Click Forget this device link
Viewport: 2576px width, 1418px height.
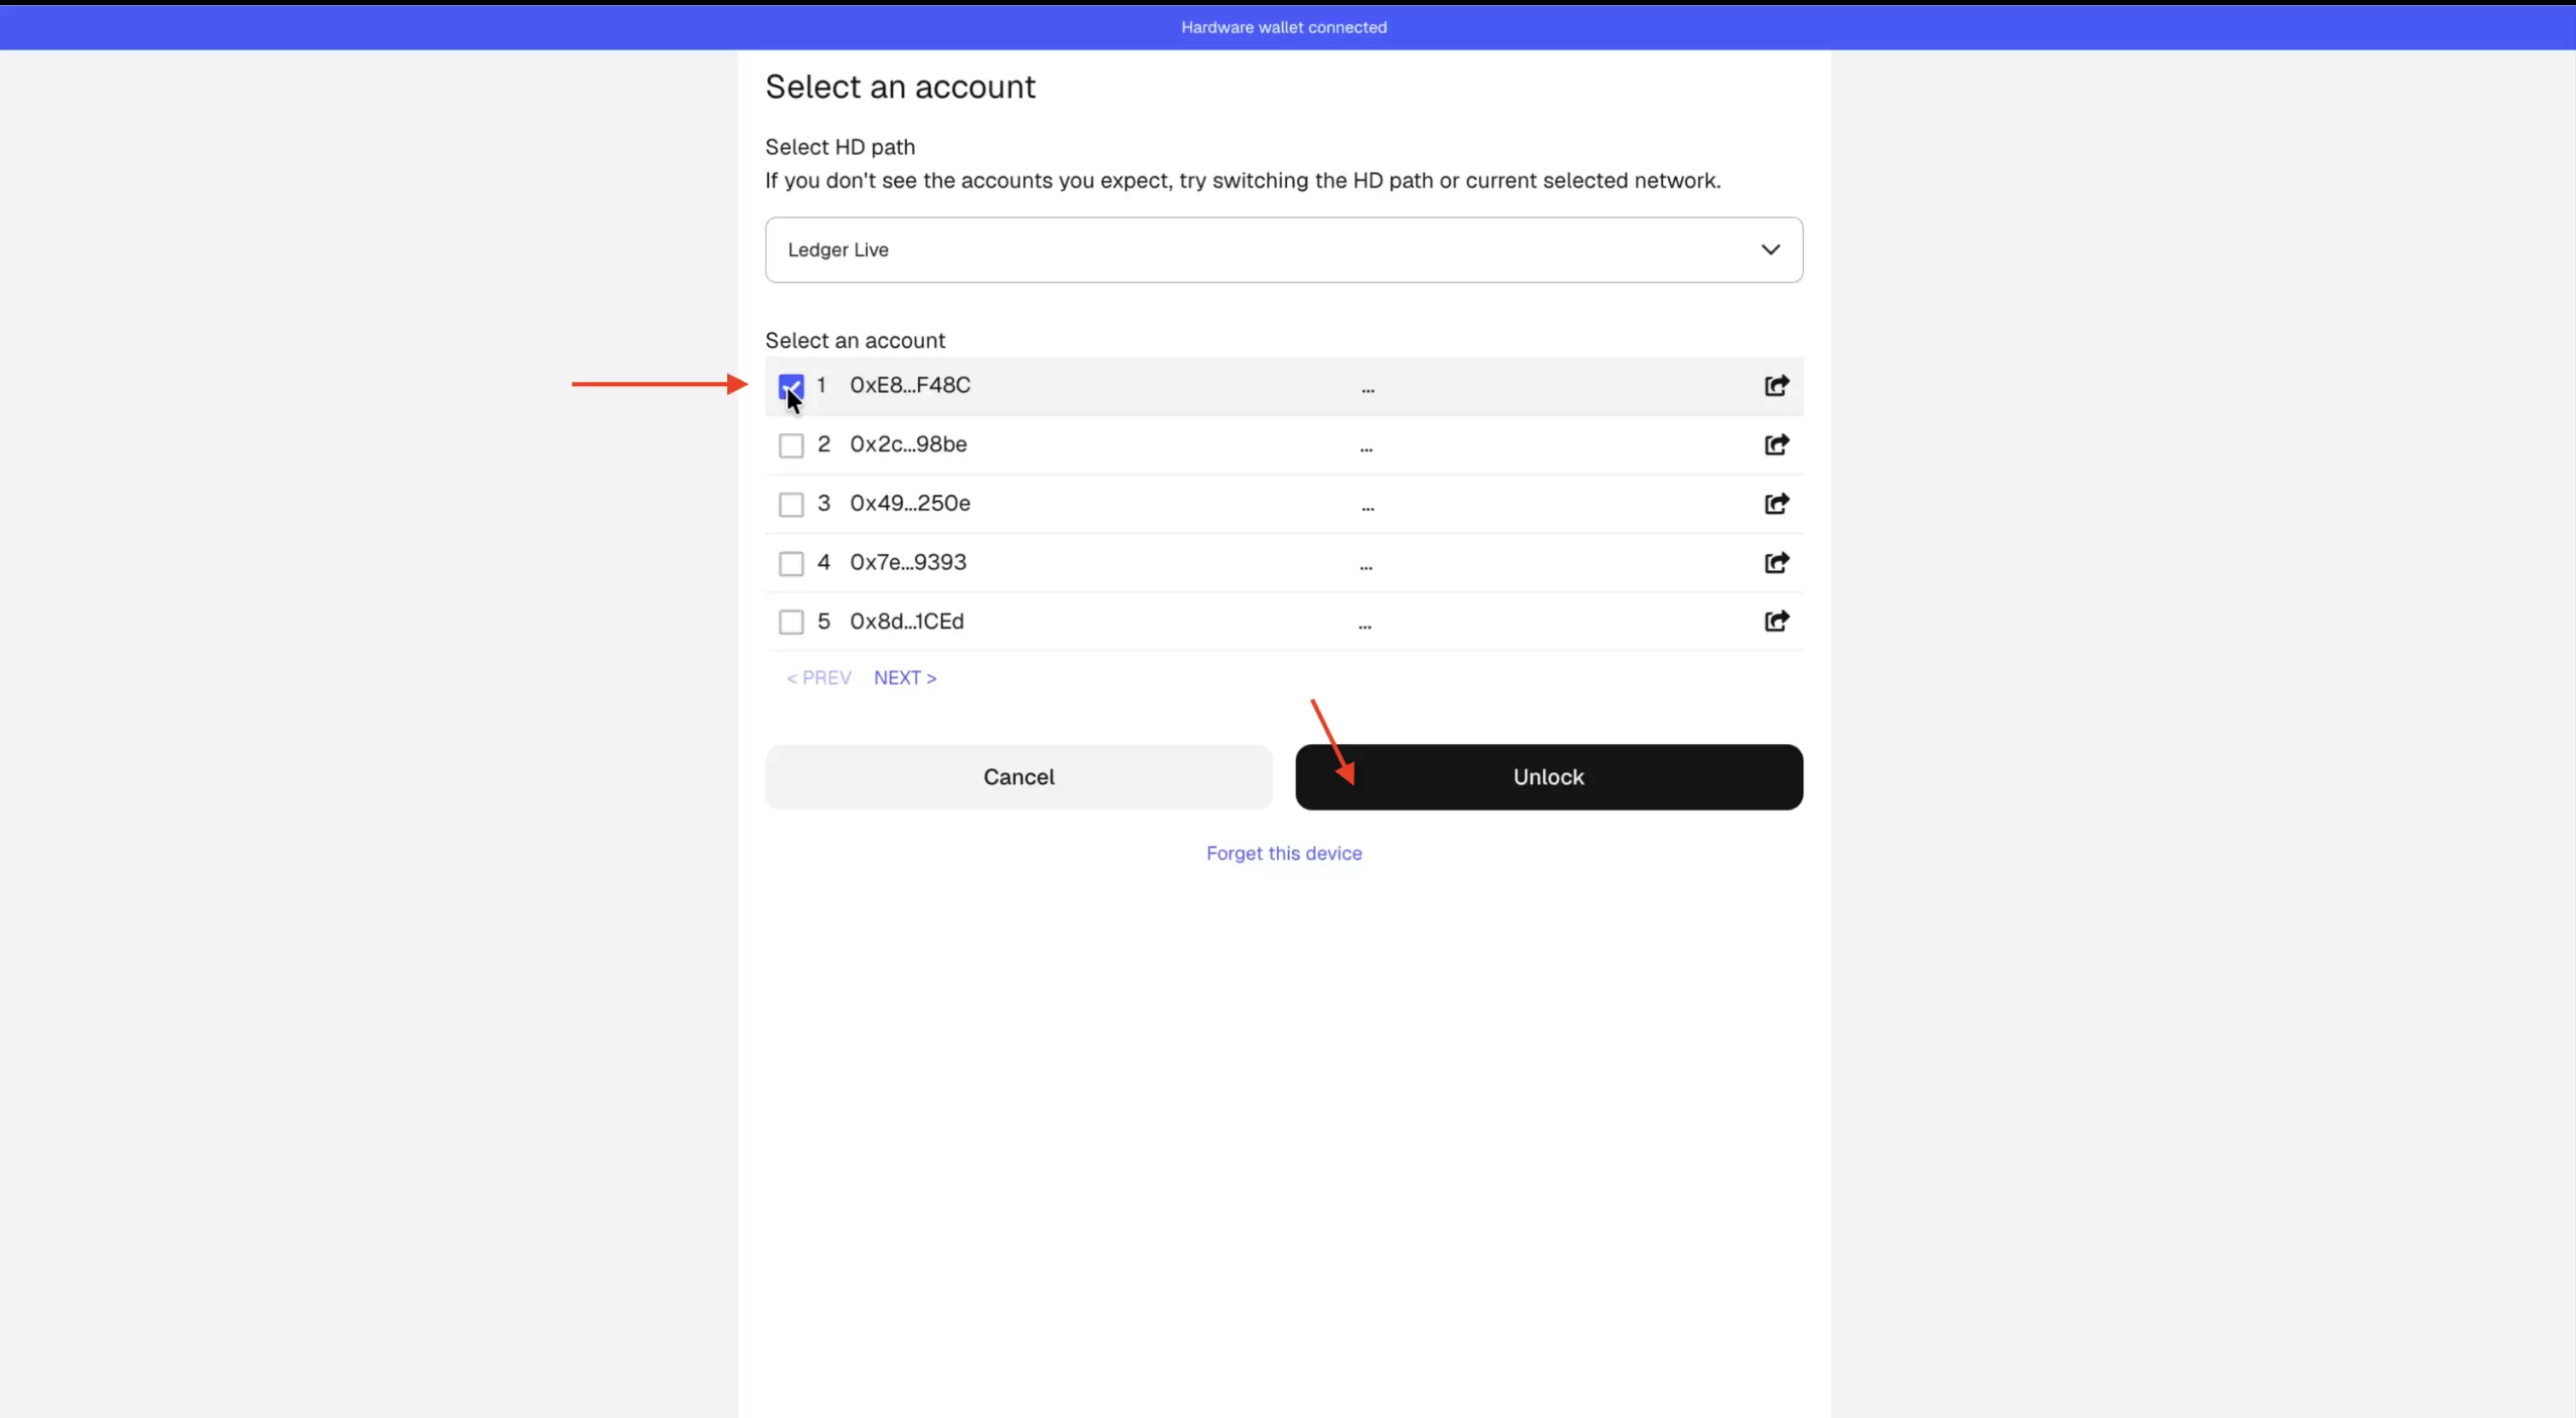1284,853
